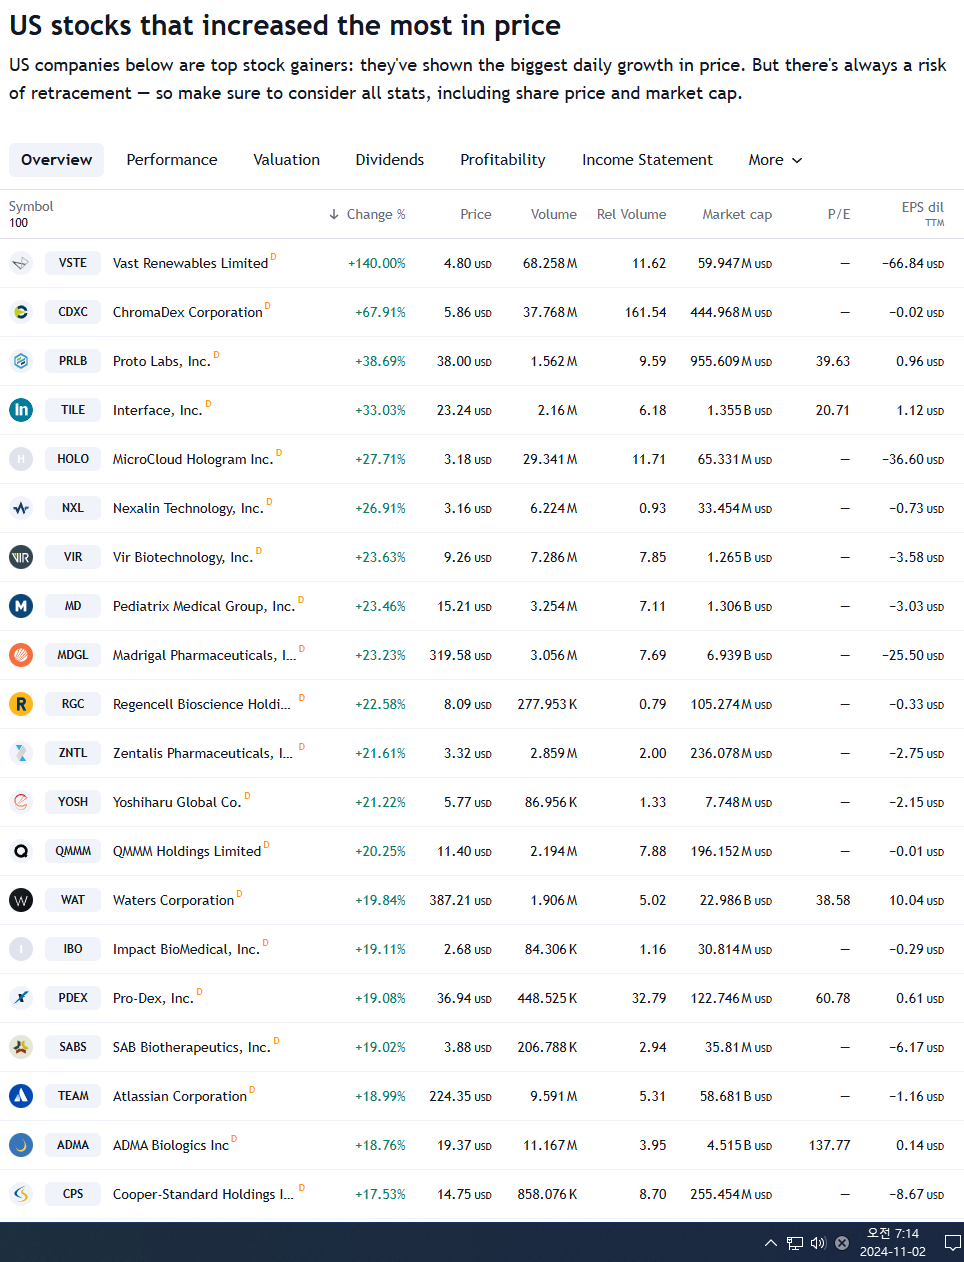Image resolution: width=964 pixels, height=1262 pixels.
Task: Sort by the Market cap column header
Action: (x=737, y=214)
